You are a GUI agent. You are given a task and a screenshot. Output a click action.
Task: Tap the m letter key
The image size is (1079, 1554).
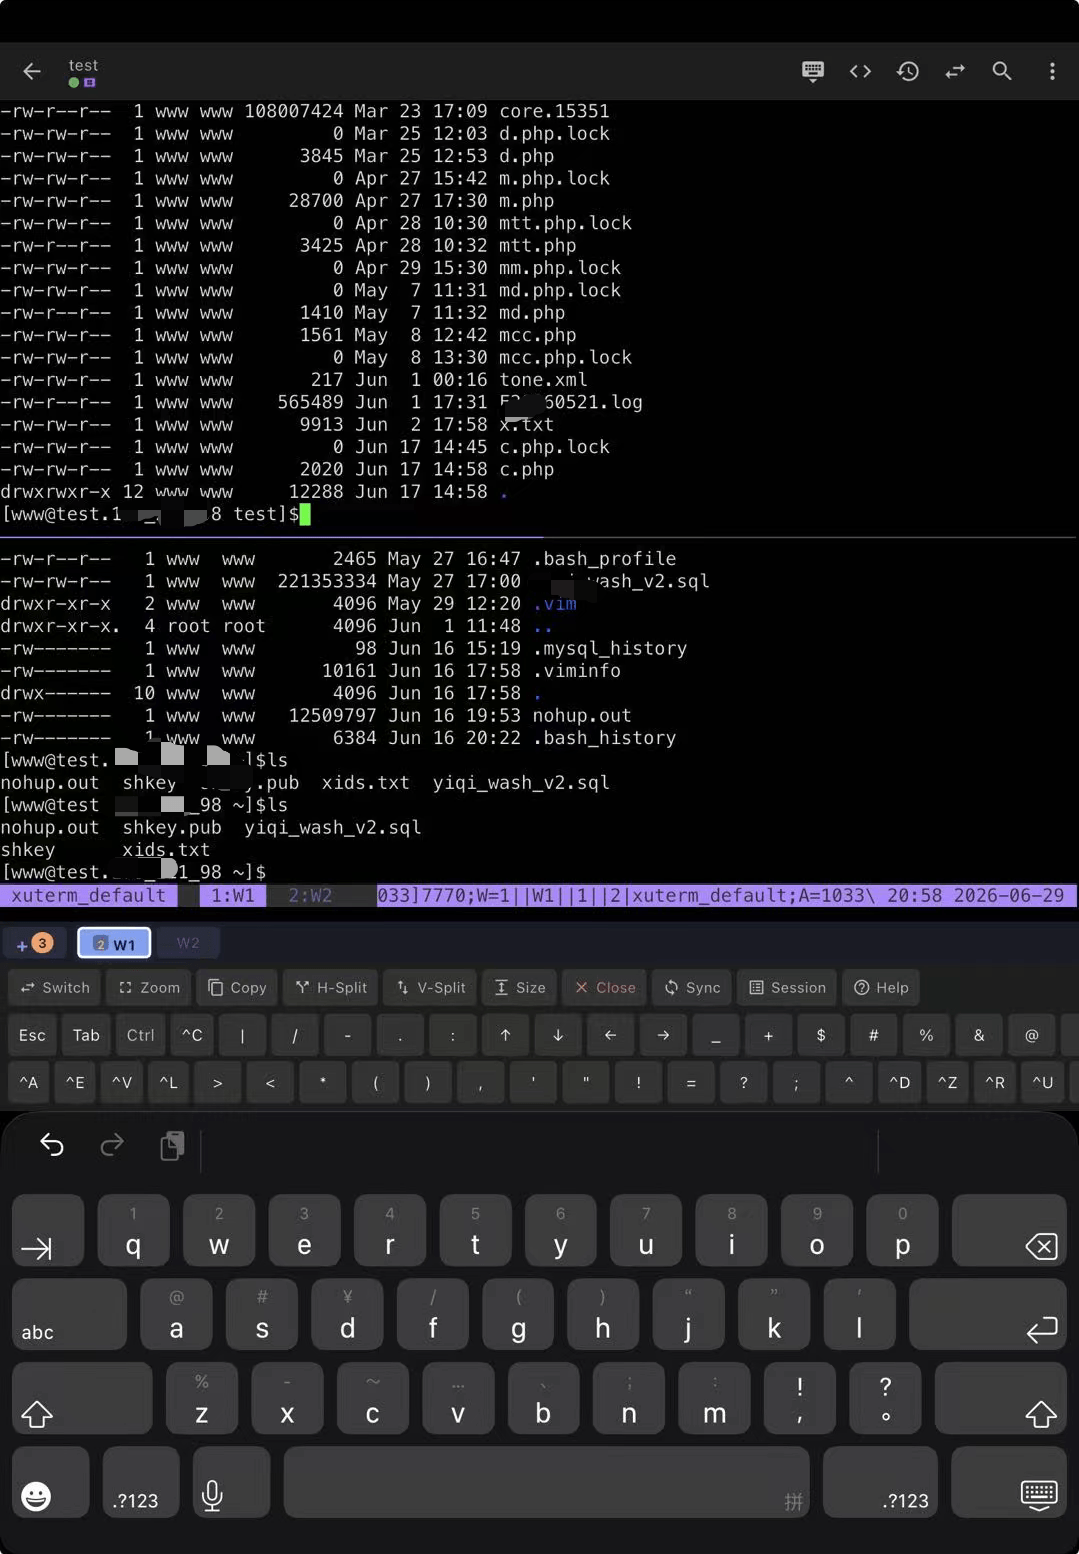714,1398
